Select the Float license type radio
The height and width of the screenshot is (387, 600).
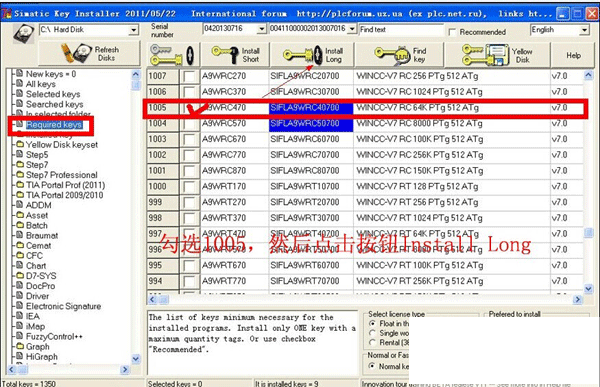pyautogui.click(x=372, y=323)
